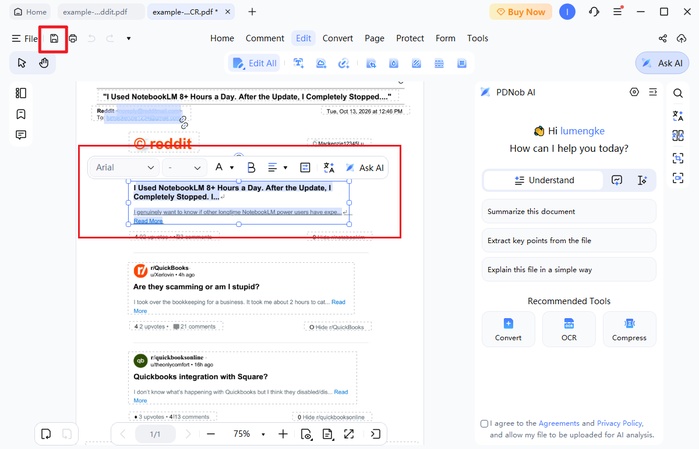Viewport: 699px width, 449px height.
Task: Click the Read More link in selected text
Action: (148, 221)
